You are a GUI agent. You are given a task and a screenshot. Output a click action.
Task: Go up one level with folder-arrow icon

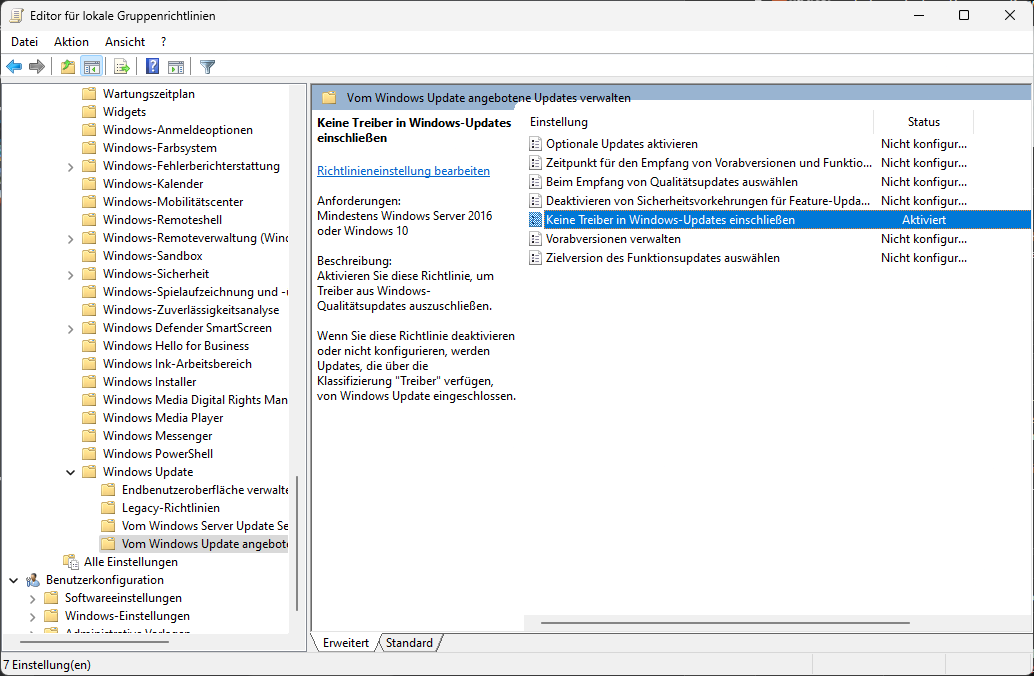pos(67,67)
